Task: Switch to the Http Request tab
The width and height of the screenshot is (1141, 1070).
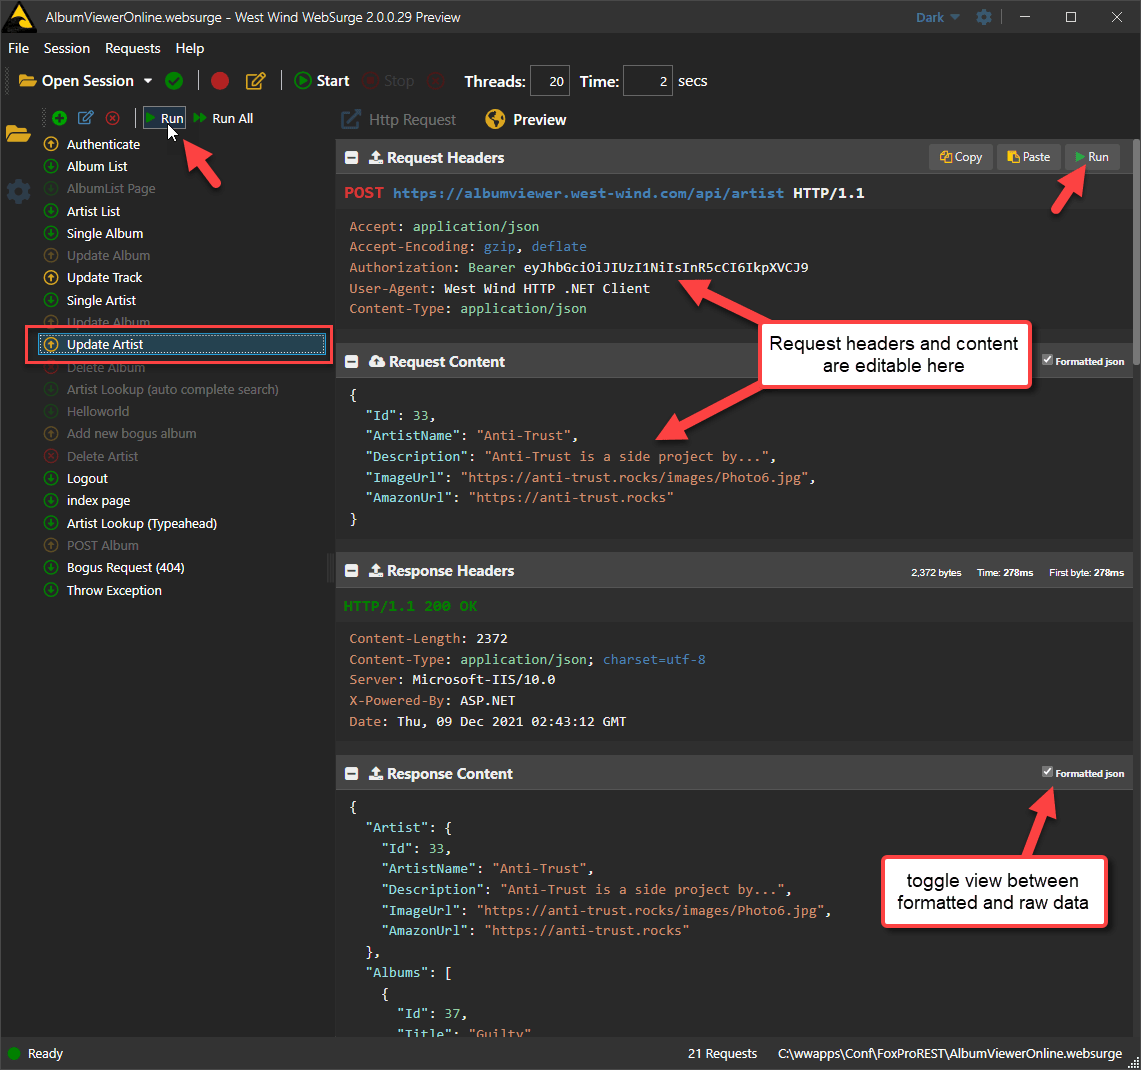Action: (x=399, y=119)
